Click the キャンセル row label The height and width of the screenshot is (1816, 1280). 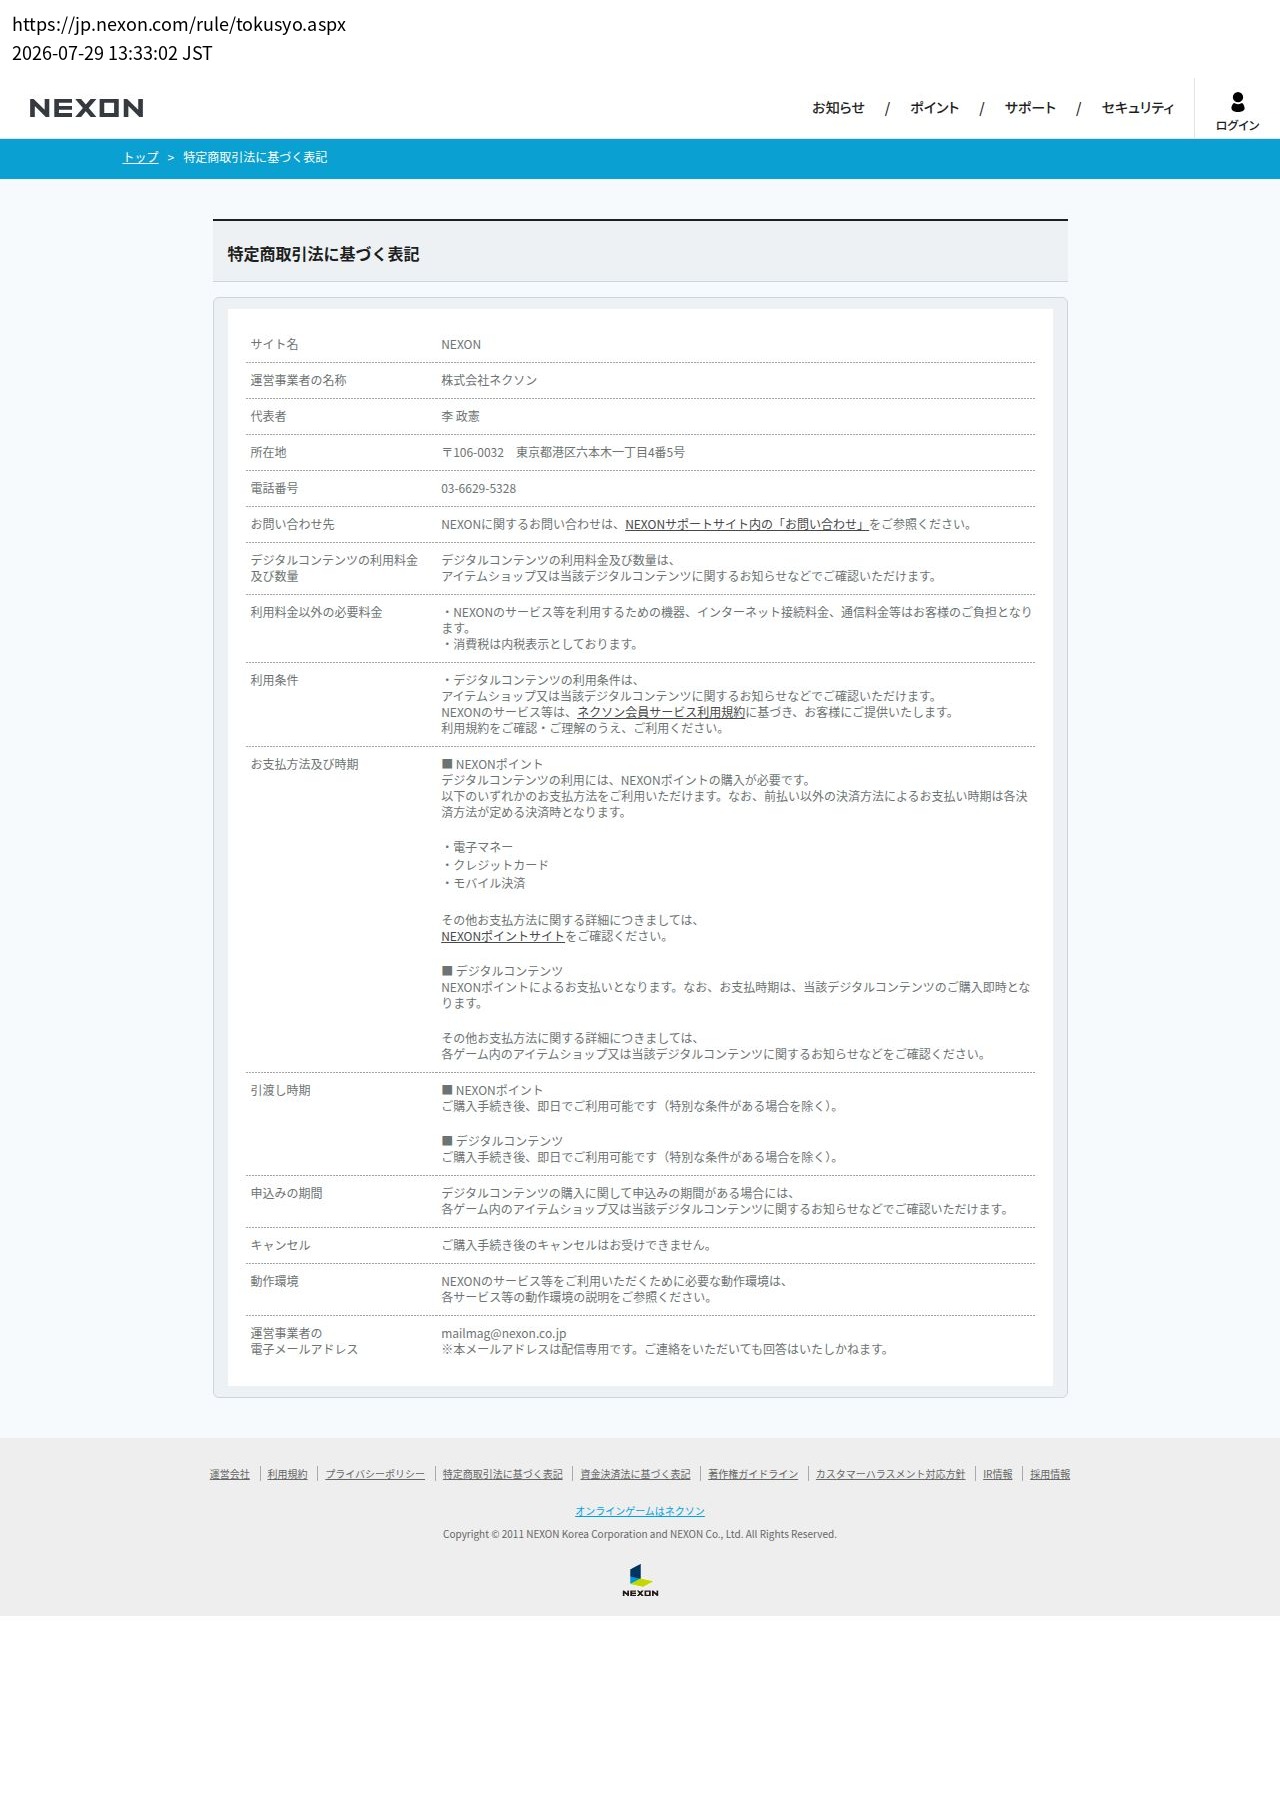point(280,1246)
